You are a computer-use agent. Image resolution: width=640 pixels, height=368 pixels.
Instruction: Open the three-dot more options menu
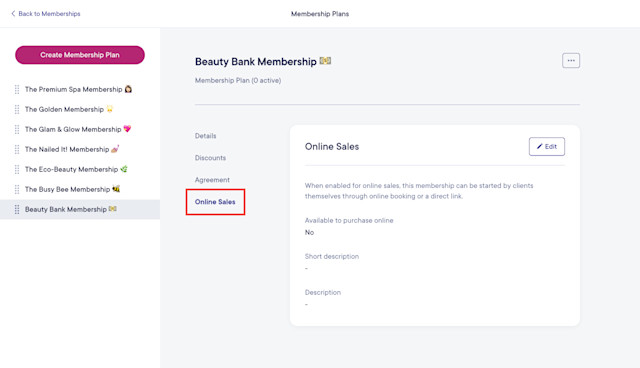click(x=571, y=60)
